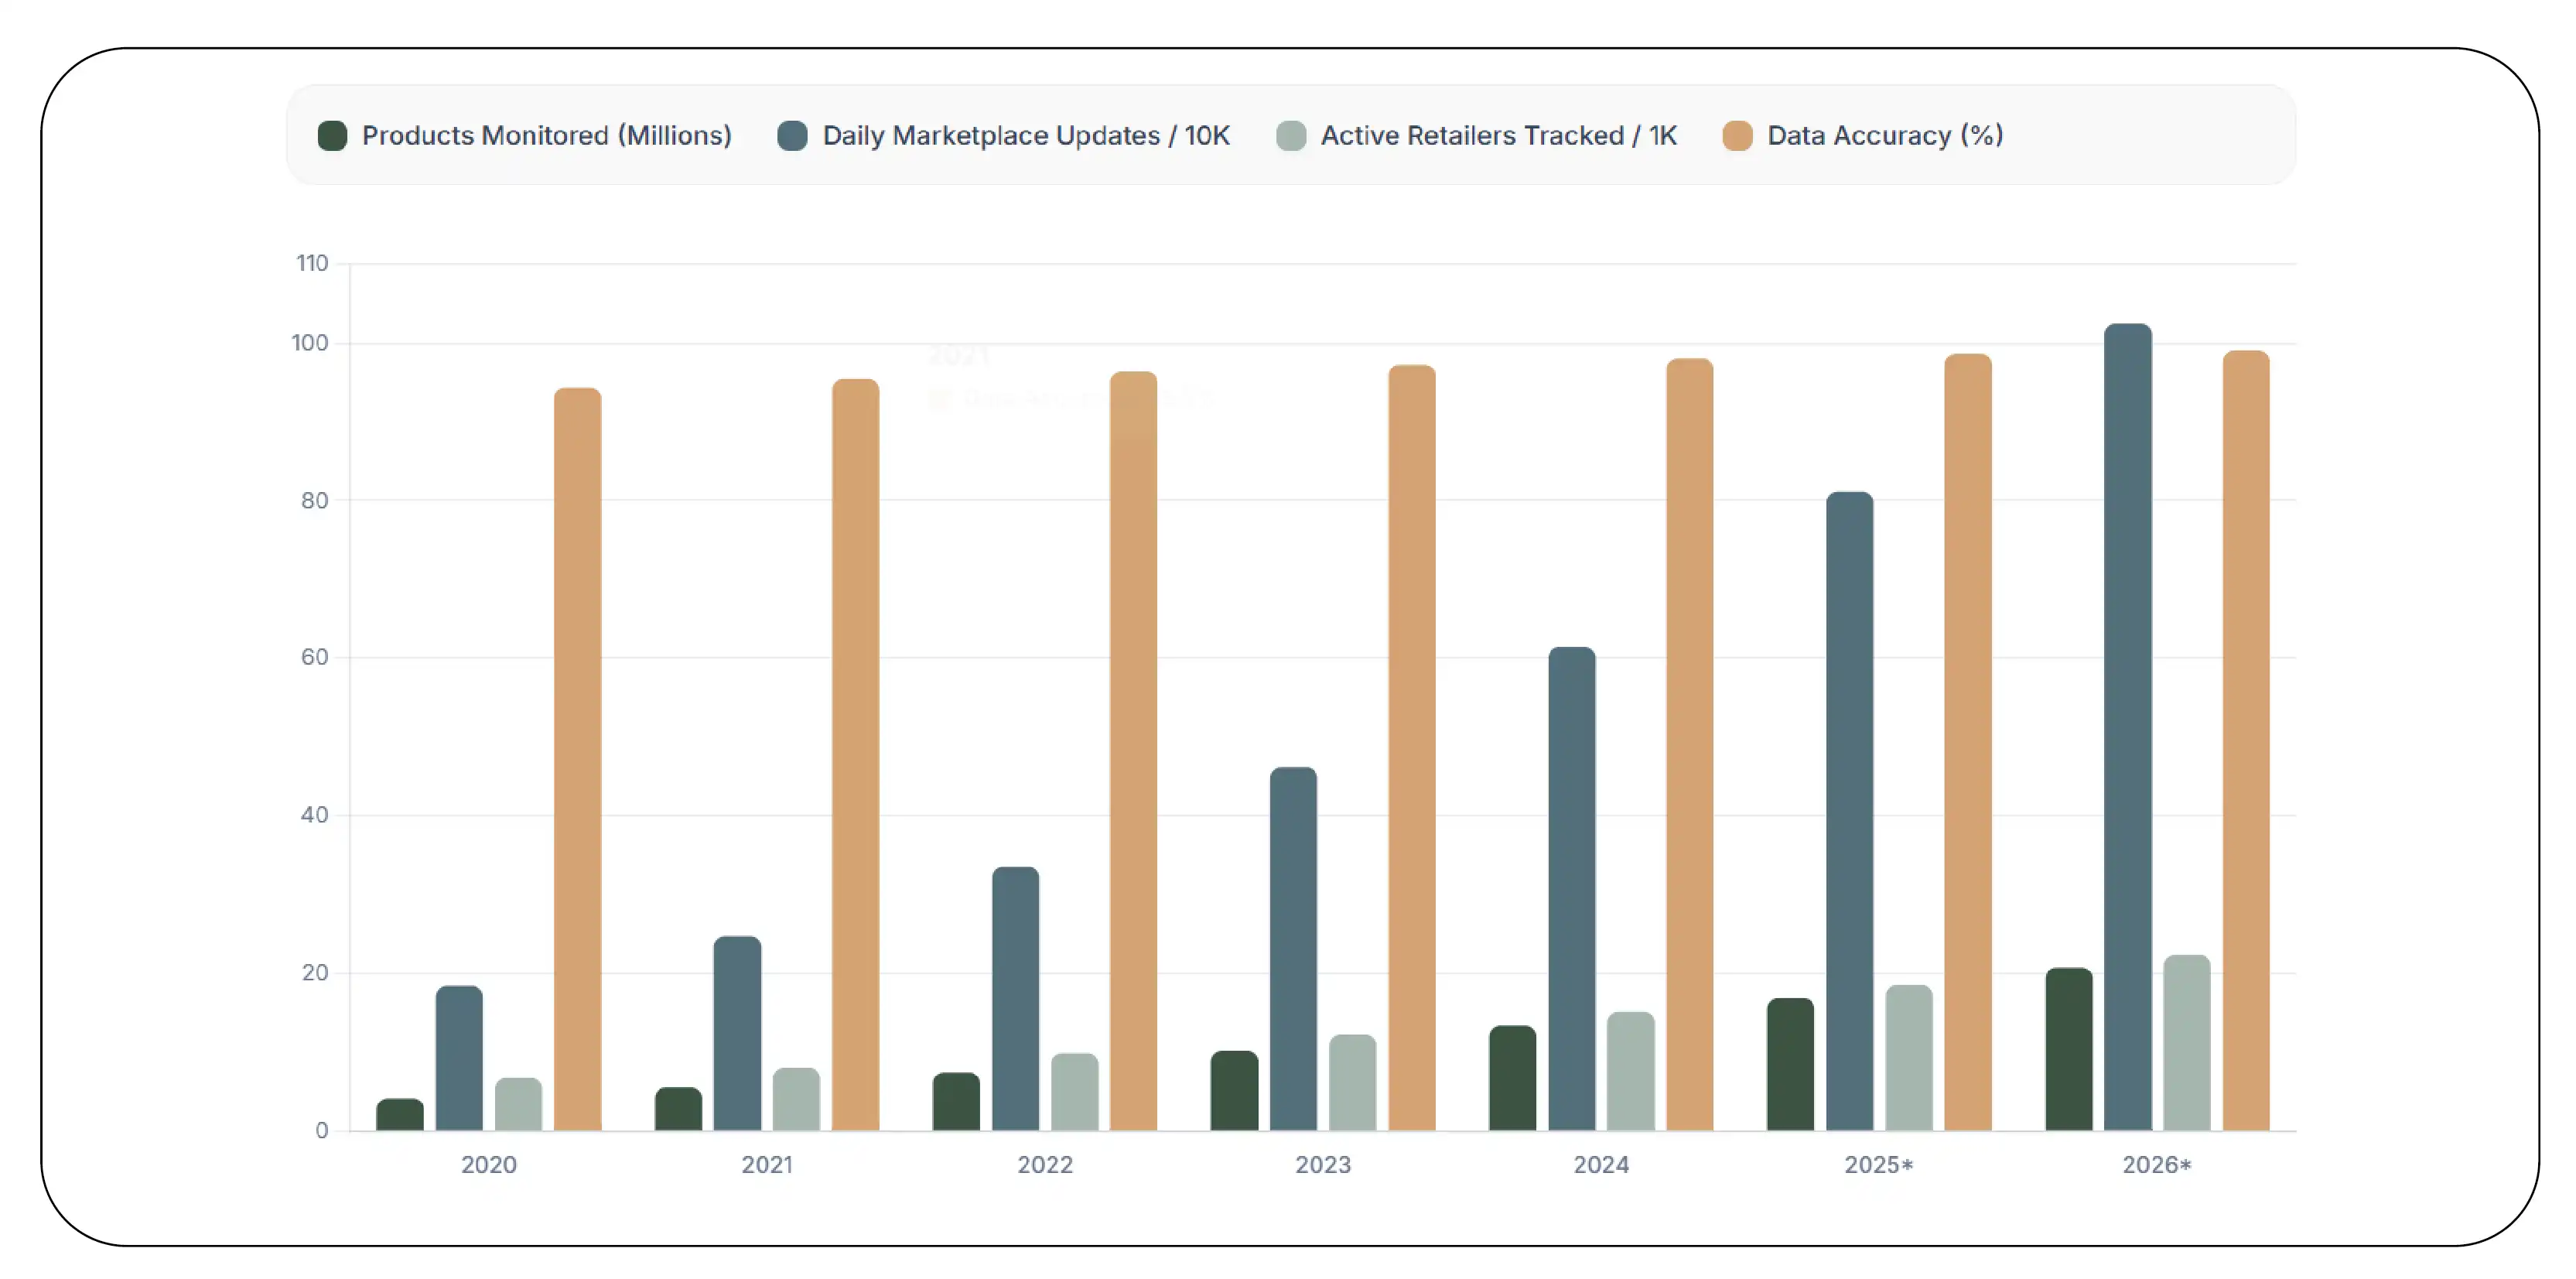2576x1279 pixels.
Task: Select the 2025* Data Accuracy bar
Action: (x=1967, y=742)
